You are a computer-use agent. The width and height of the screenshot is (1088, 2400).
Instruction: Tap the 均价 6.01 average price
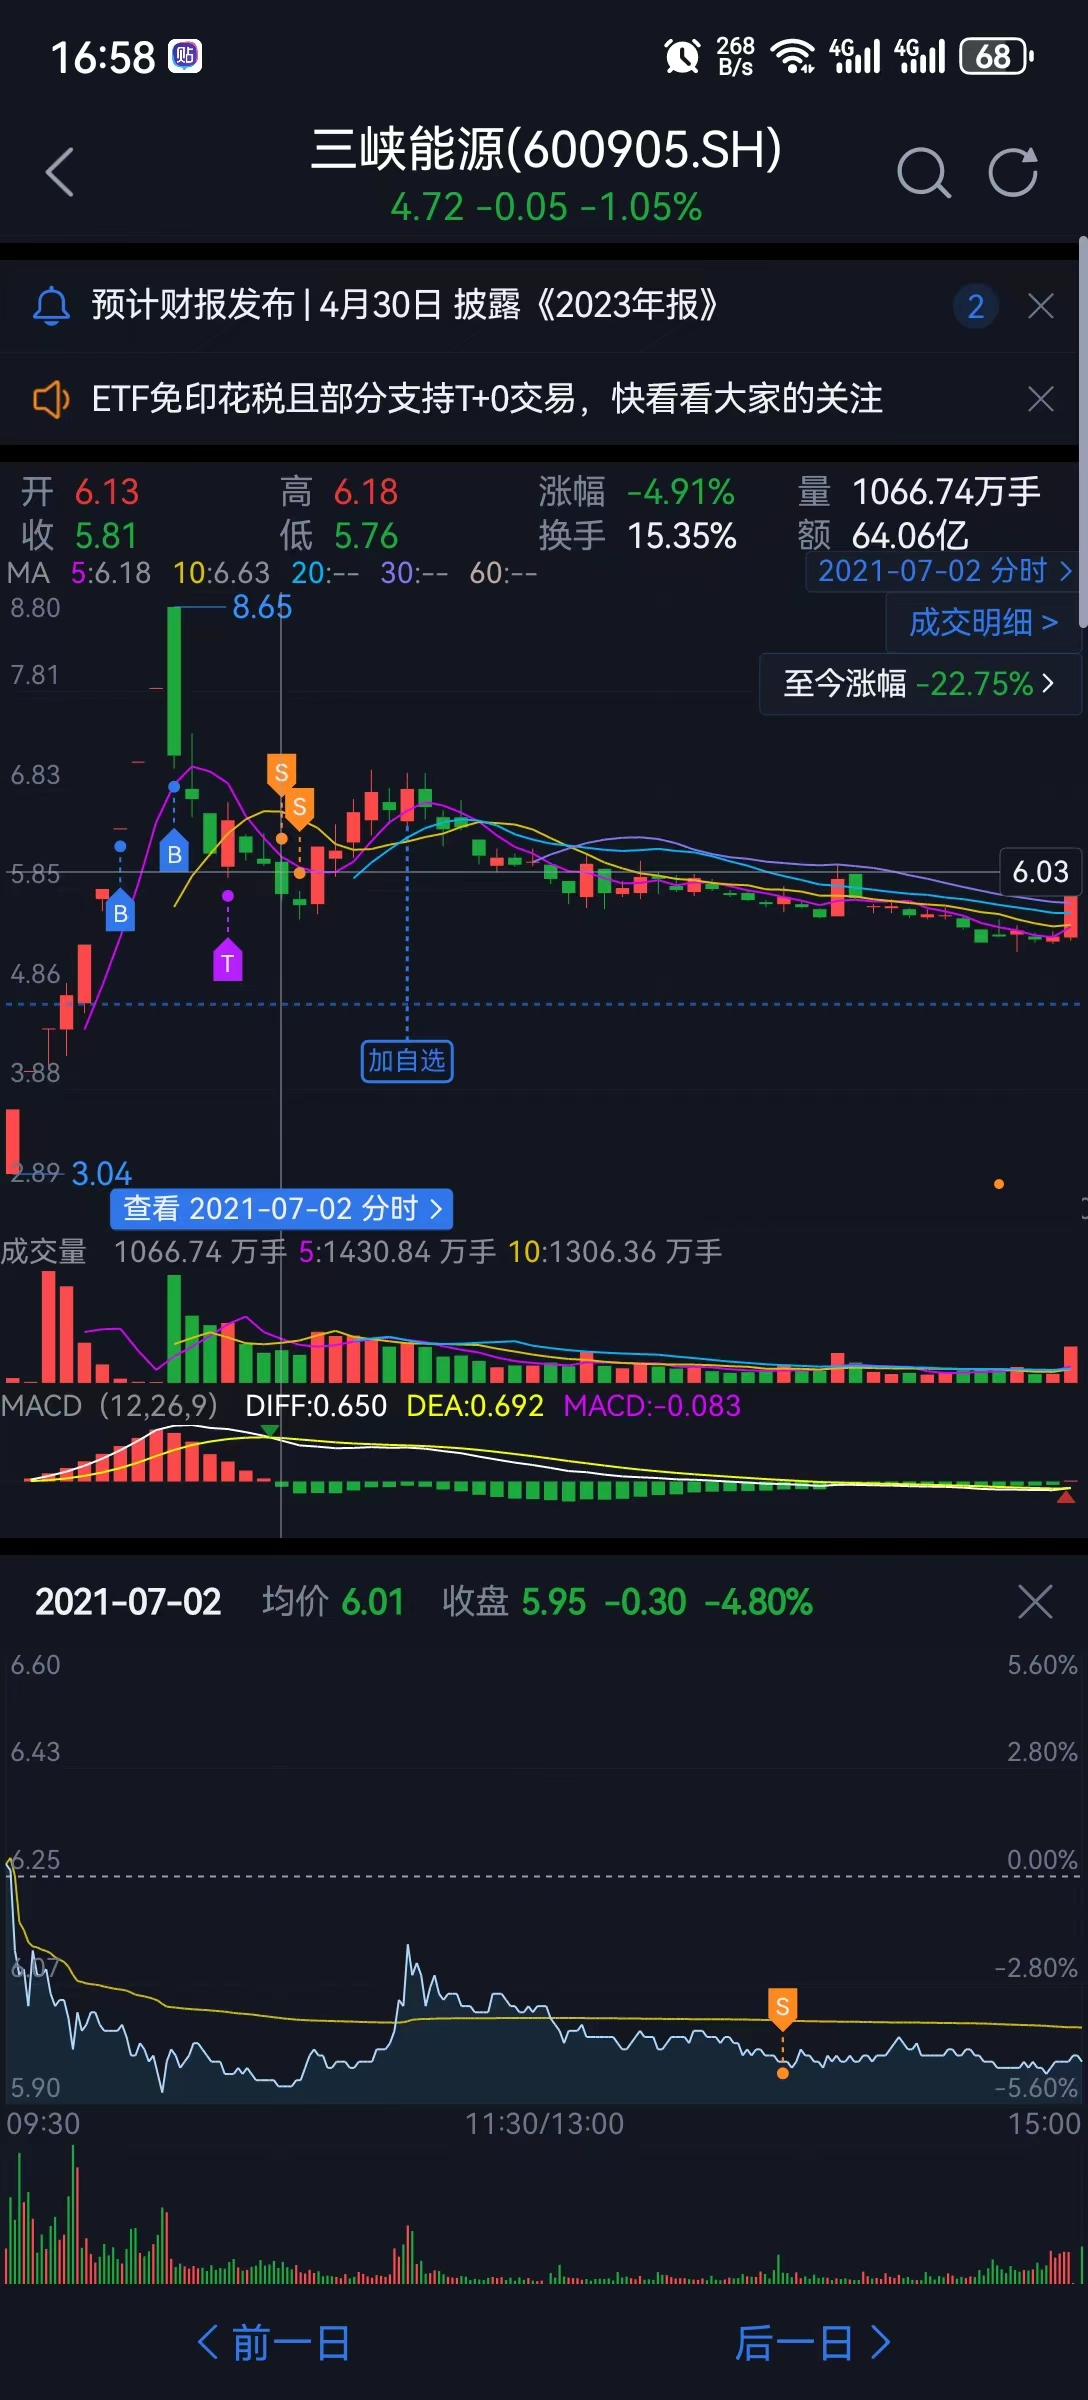(333, 1602)
